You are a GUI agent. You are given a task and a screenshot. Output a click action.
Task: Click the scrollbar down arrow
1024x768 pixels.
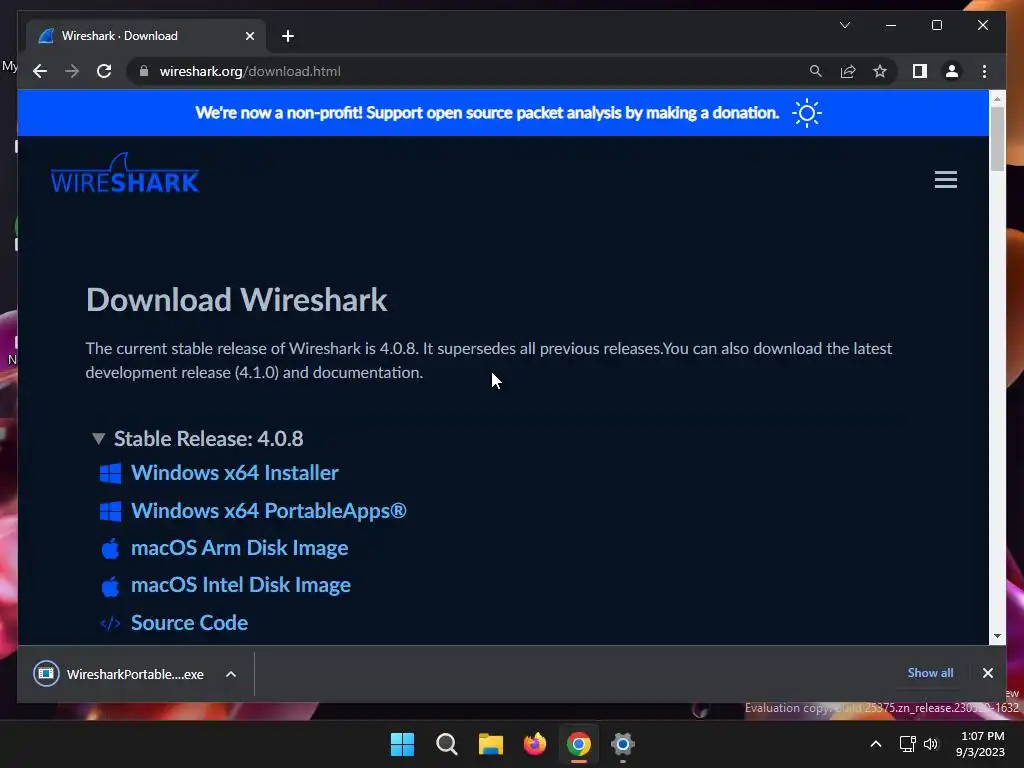coord(997,636)
